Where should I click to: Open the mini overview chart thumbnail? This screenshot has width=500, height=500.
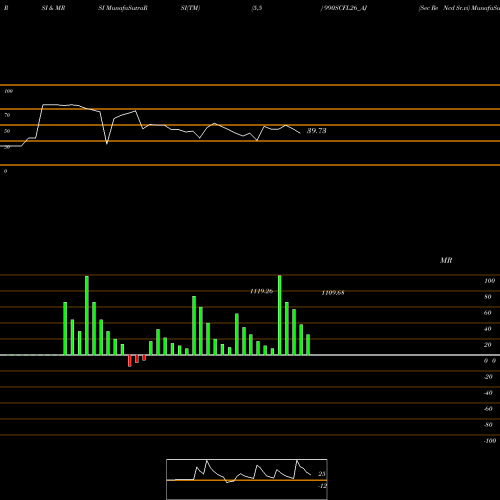pos(247,479)
